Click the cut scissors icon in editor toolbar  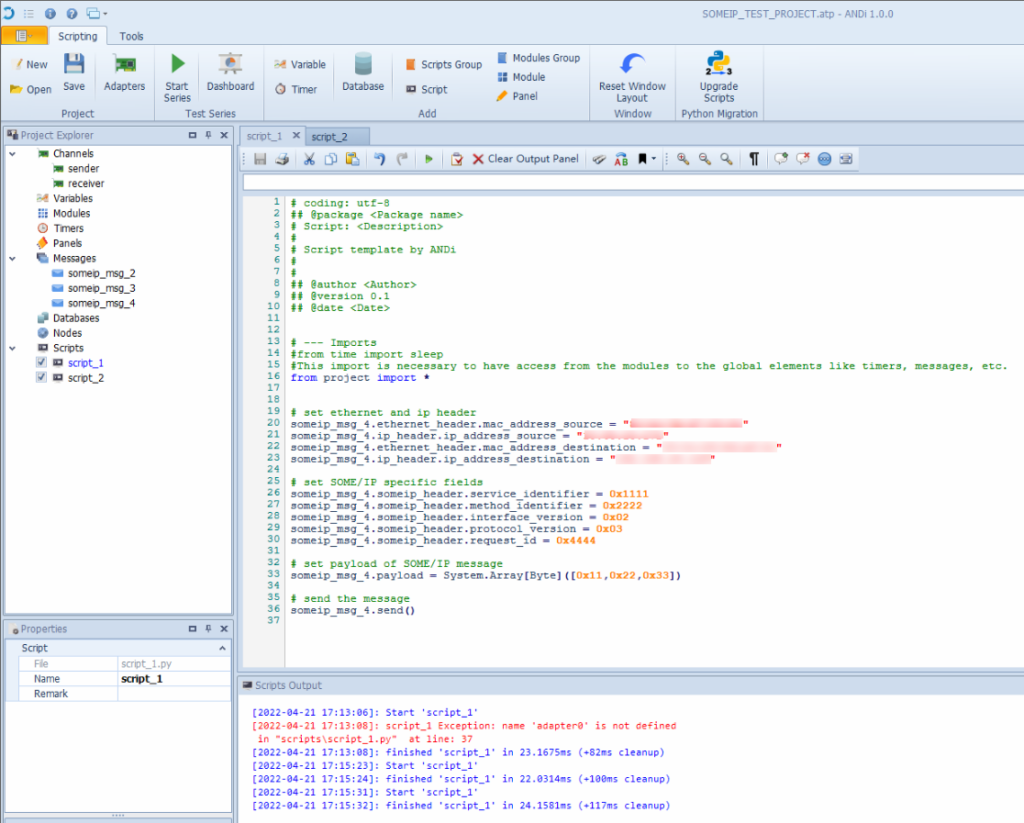tap(309, 159)
